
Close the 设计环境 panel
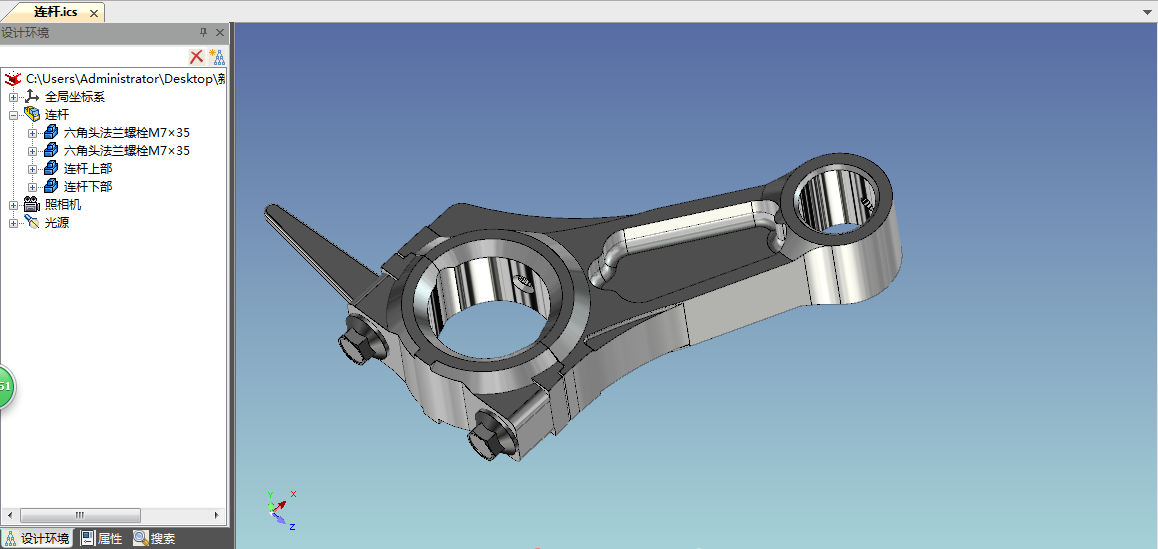click(219, 33)
